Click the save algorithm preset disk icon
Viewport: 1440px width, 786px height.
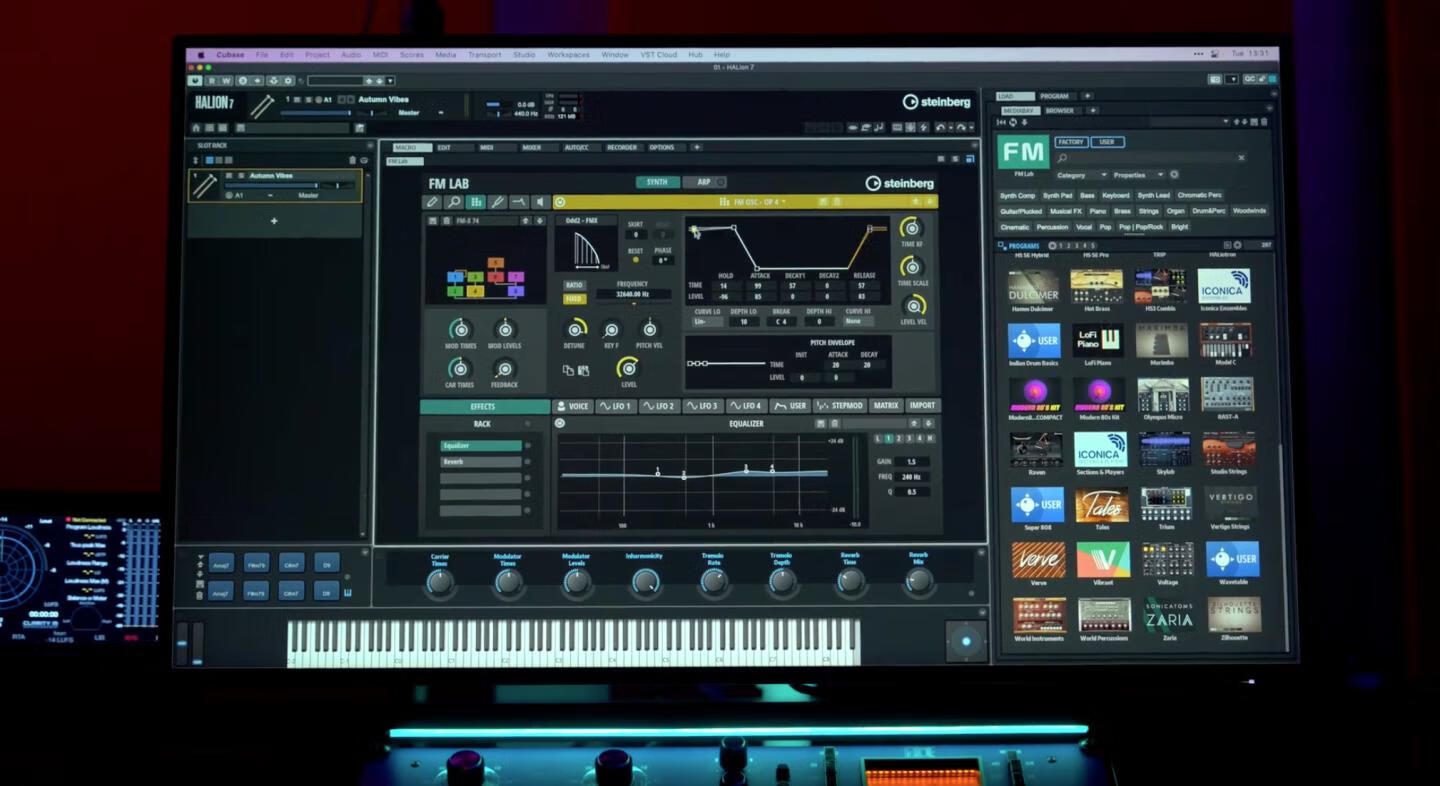click(432, 221)
